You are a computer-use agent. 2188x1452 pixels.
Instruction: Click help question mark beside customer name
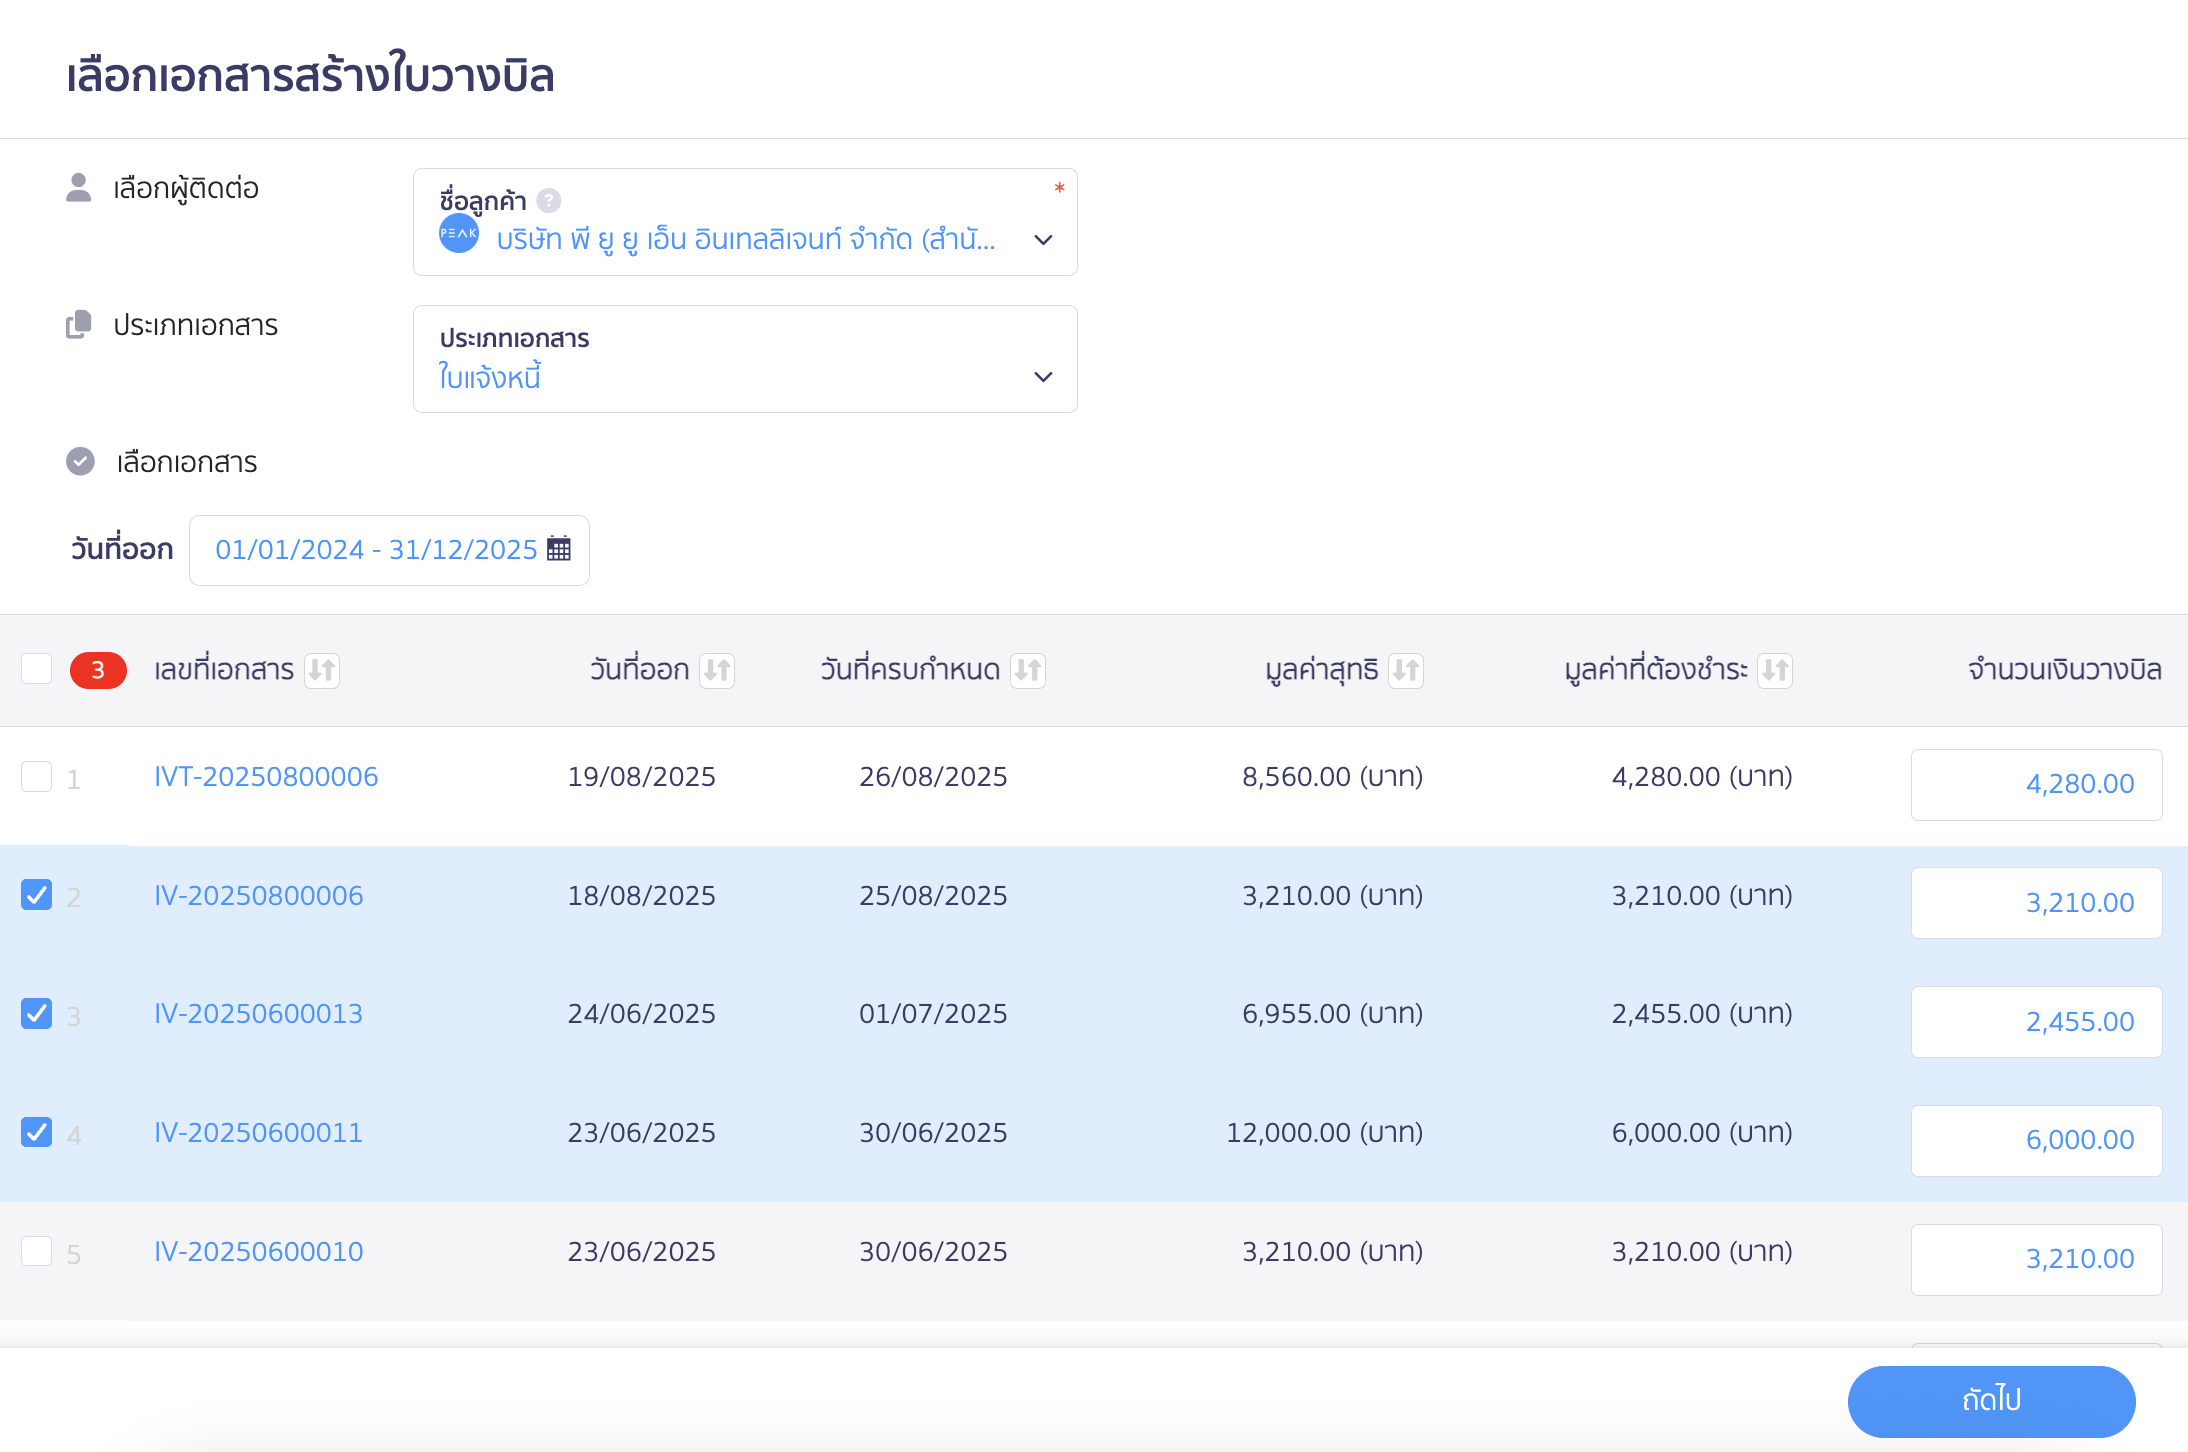point(549,201)
